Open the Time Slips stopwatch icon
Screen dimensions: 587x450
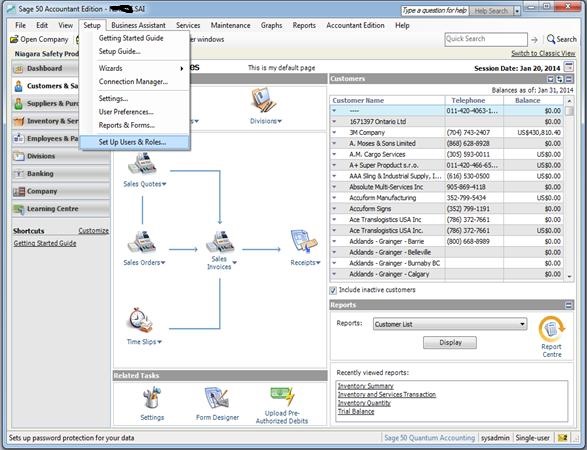(x=141, y=320)
